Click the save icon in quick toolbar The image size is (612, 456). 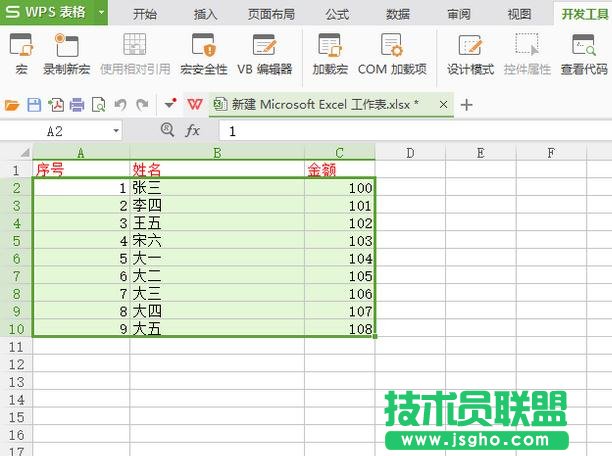[x=34, y=104]
